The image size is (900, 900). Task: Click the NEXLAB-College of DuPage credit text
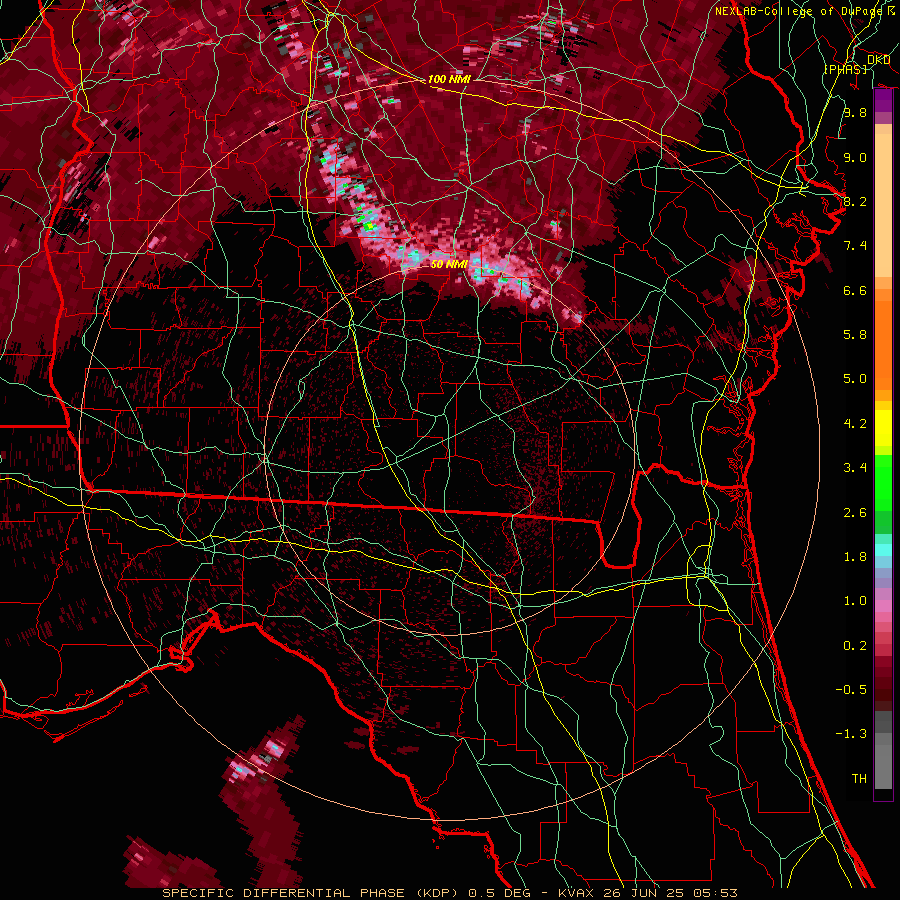(x=799, y=11)
